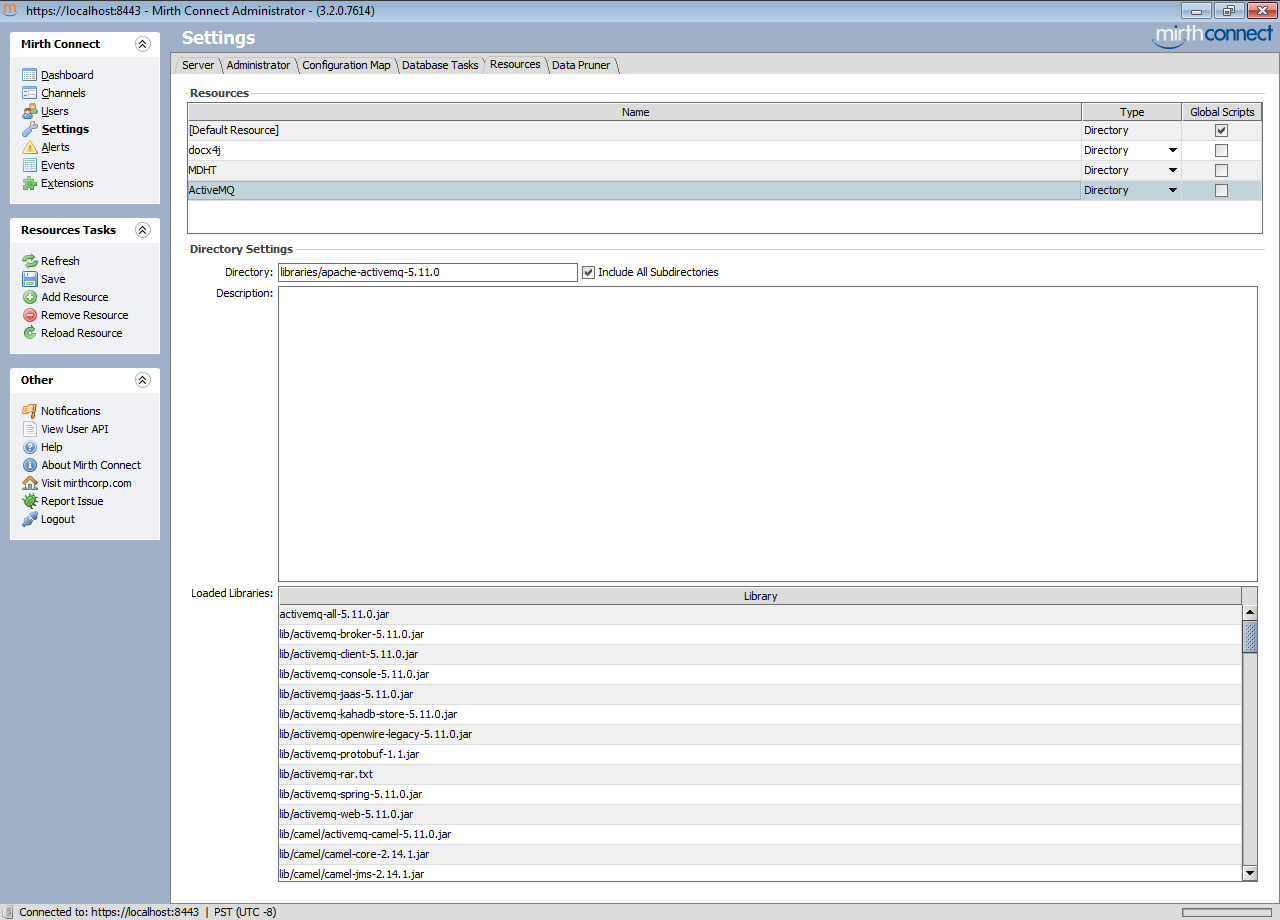Image resolution: width=1280 pixels, height=920 pixels.
Task: Open Type dropdown for ActiveMQ
Action: coord(1172,190)
